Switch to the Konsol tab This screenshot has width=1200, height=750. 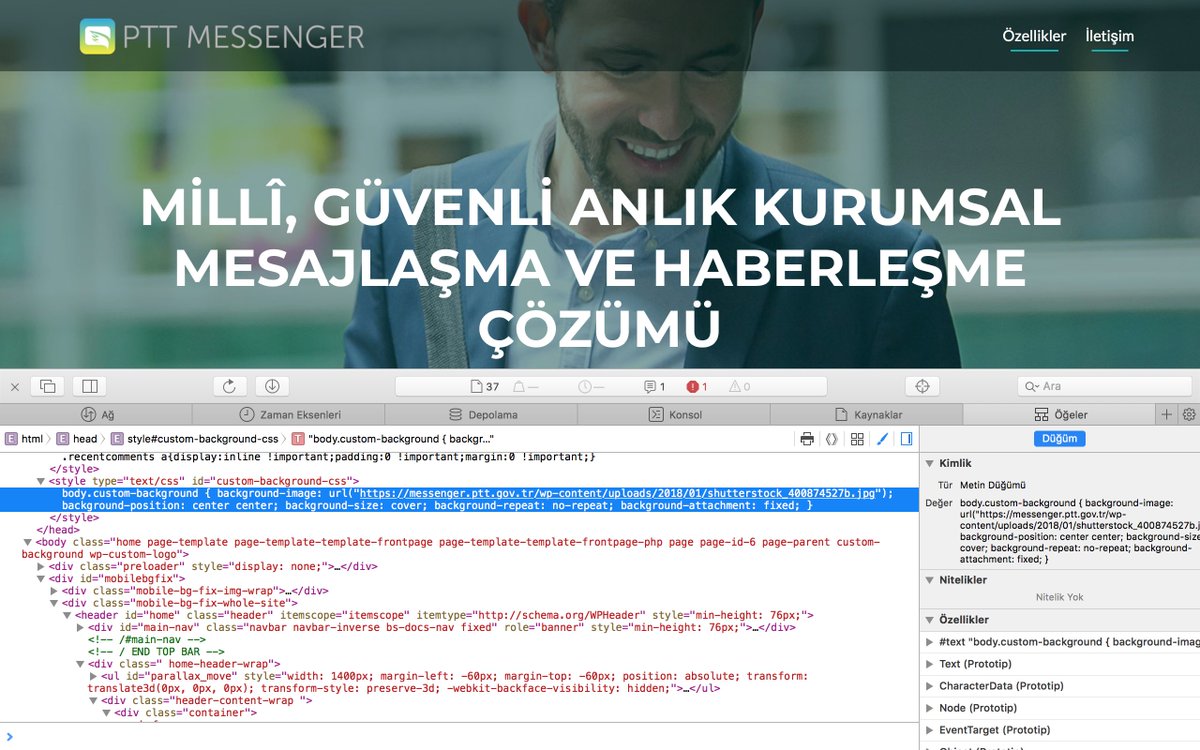point(675,414)
